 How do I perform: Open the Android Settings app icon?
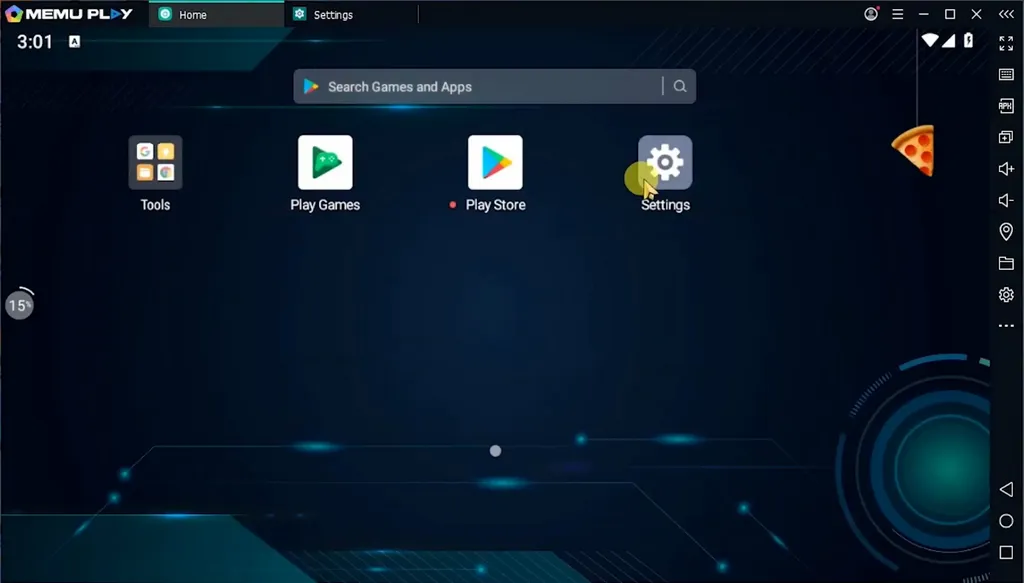(x=665, y=163)
